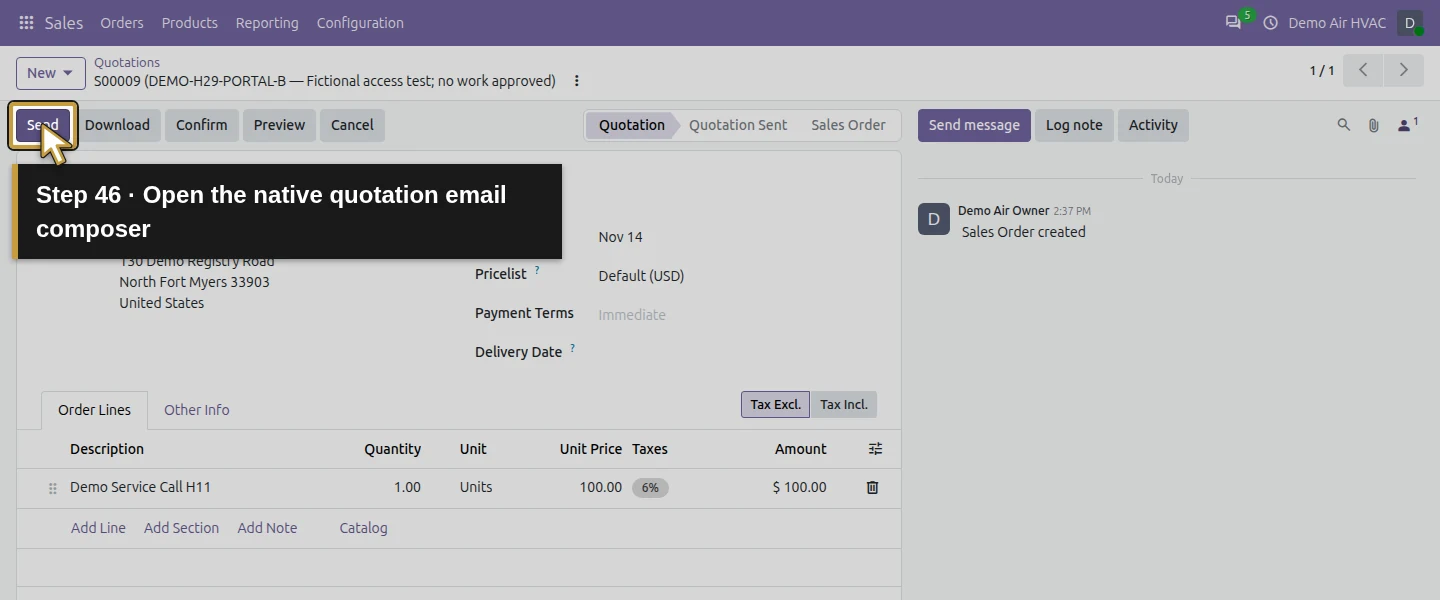1440x600 pixels.
Task: Click the pager 1 / 1 counter
Action: [1322, 71]
